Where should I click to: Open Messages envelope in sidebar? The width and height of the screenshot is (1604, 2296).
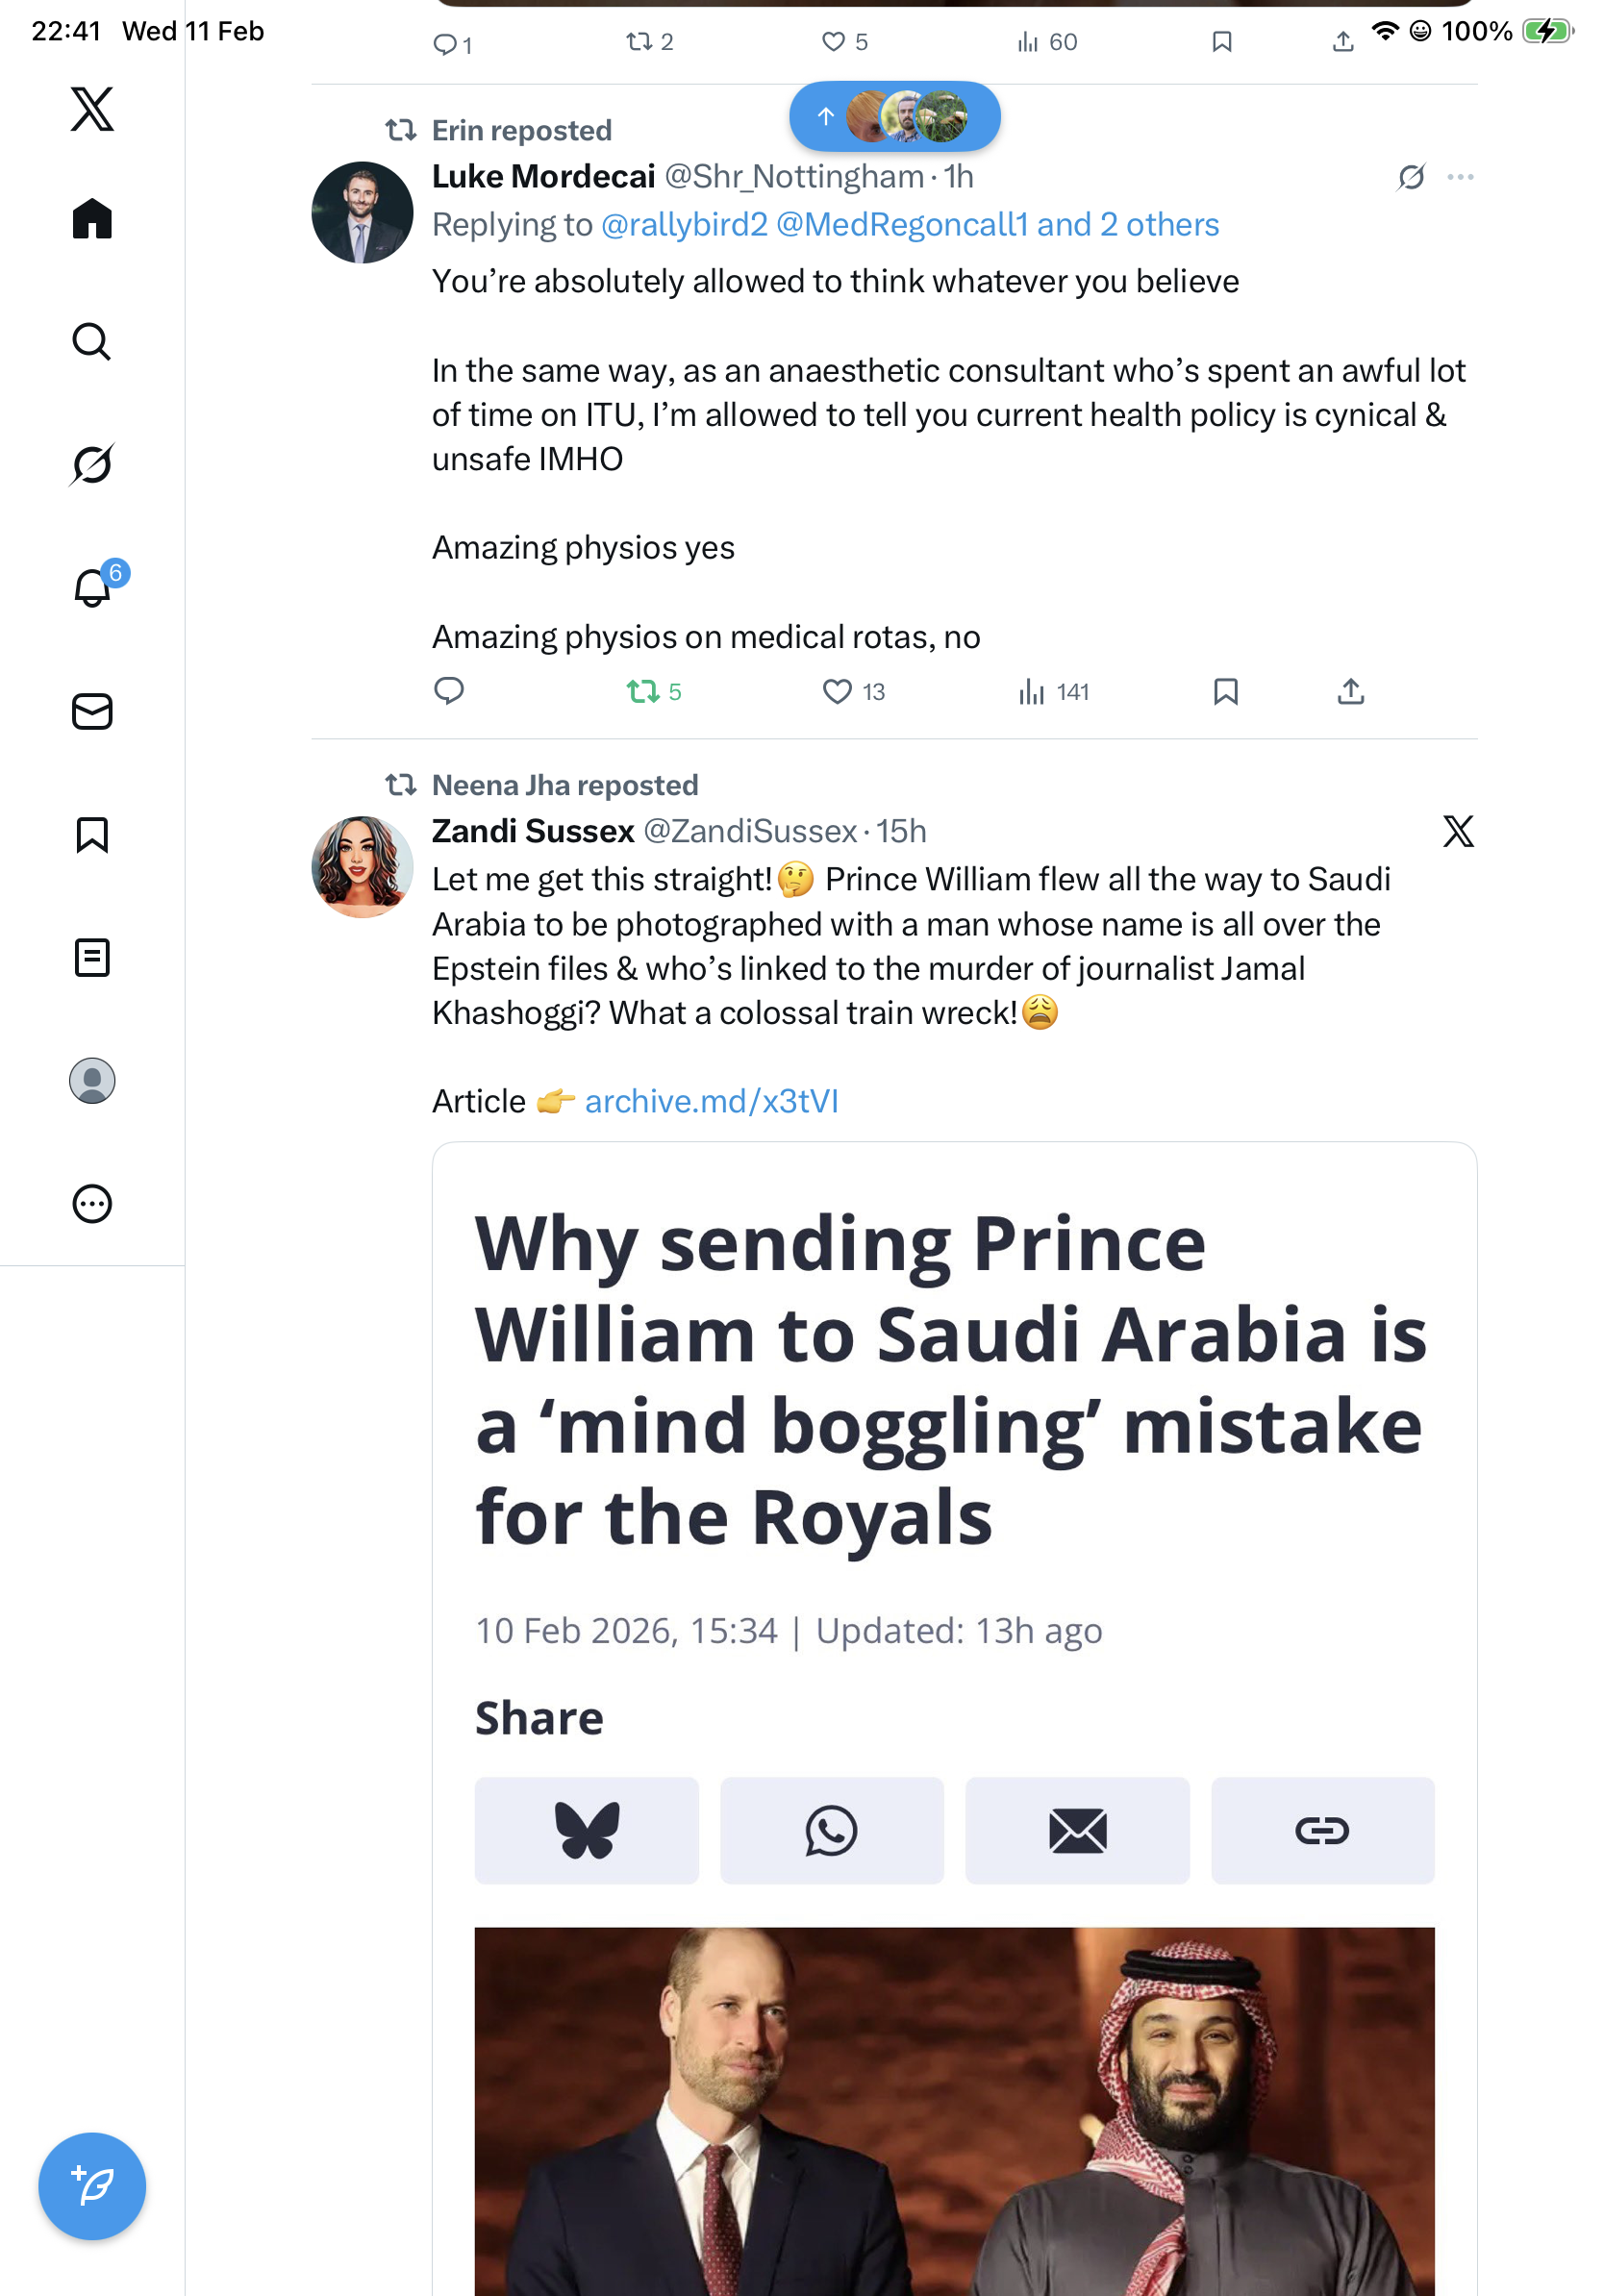pyautogui.click(x=92, y=711)
